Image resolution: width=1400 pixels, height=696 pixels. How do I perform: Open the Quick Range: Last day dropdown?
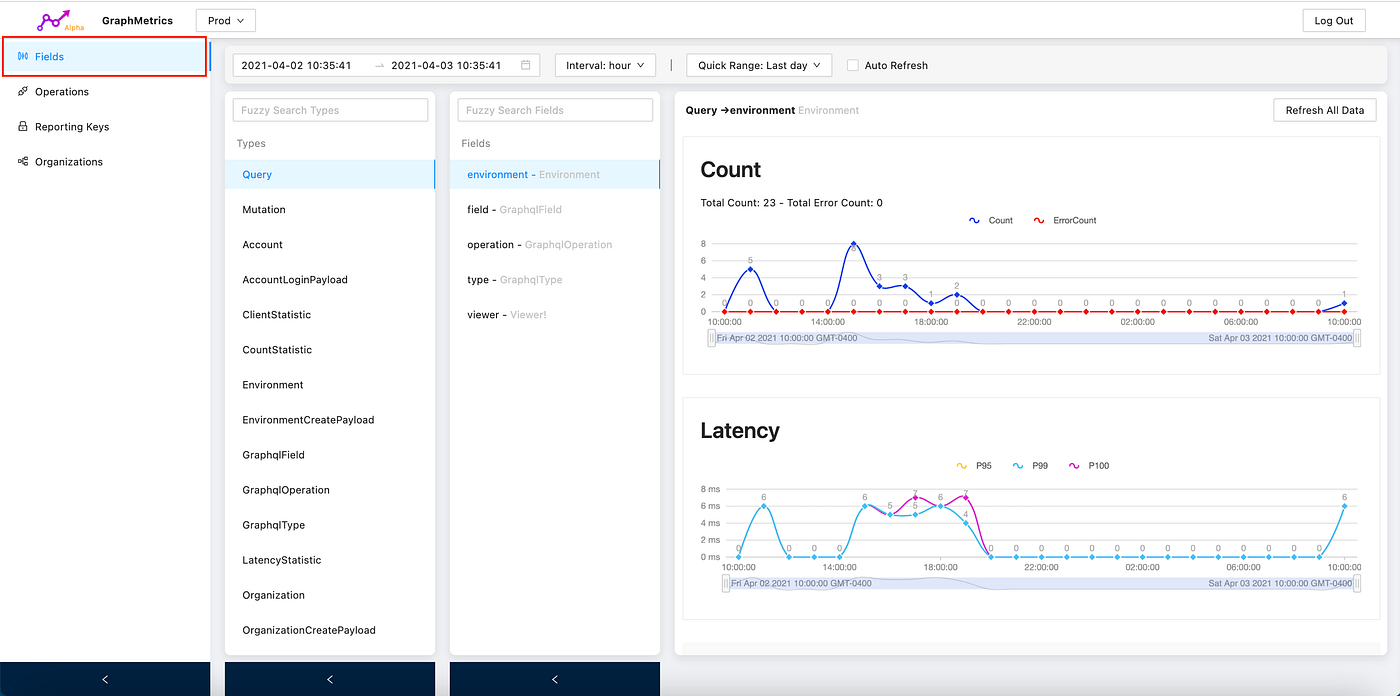[x=758, y=64]
